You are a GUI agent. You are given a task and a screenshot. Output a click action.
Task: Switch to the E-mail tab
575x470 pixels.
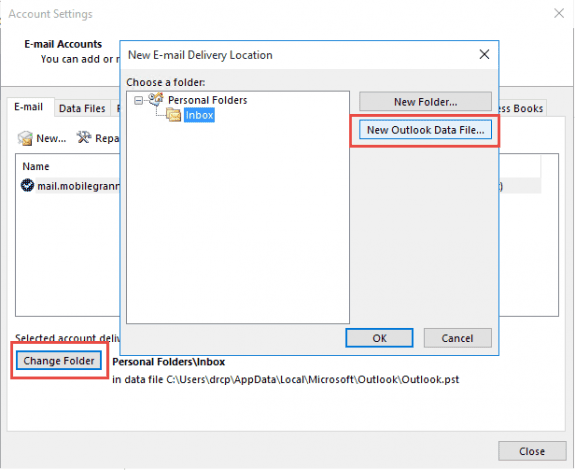(29, 107)
